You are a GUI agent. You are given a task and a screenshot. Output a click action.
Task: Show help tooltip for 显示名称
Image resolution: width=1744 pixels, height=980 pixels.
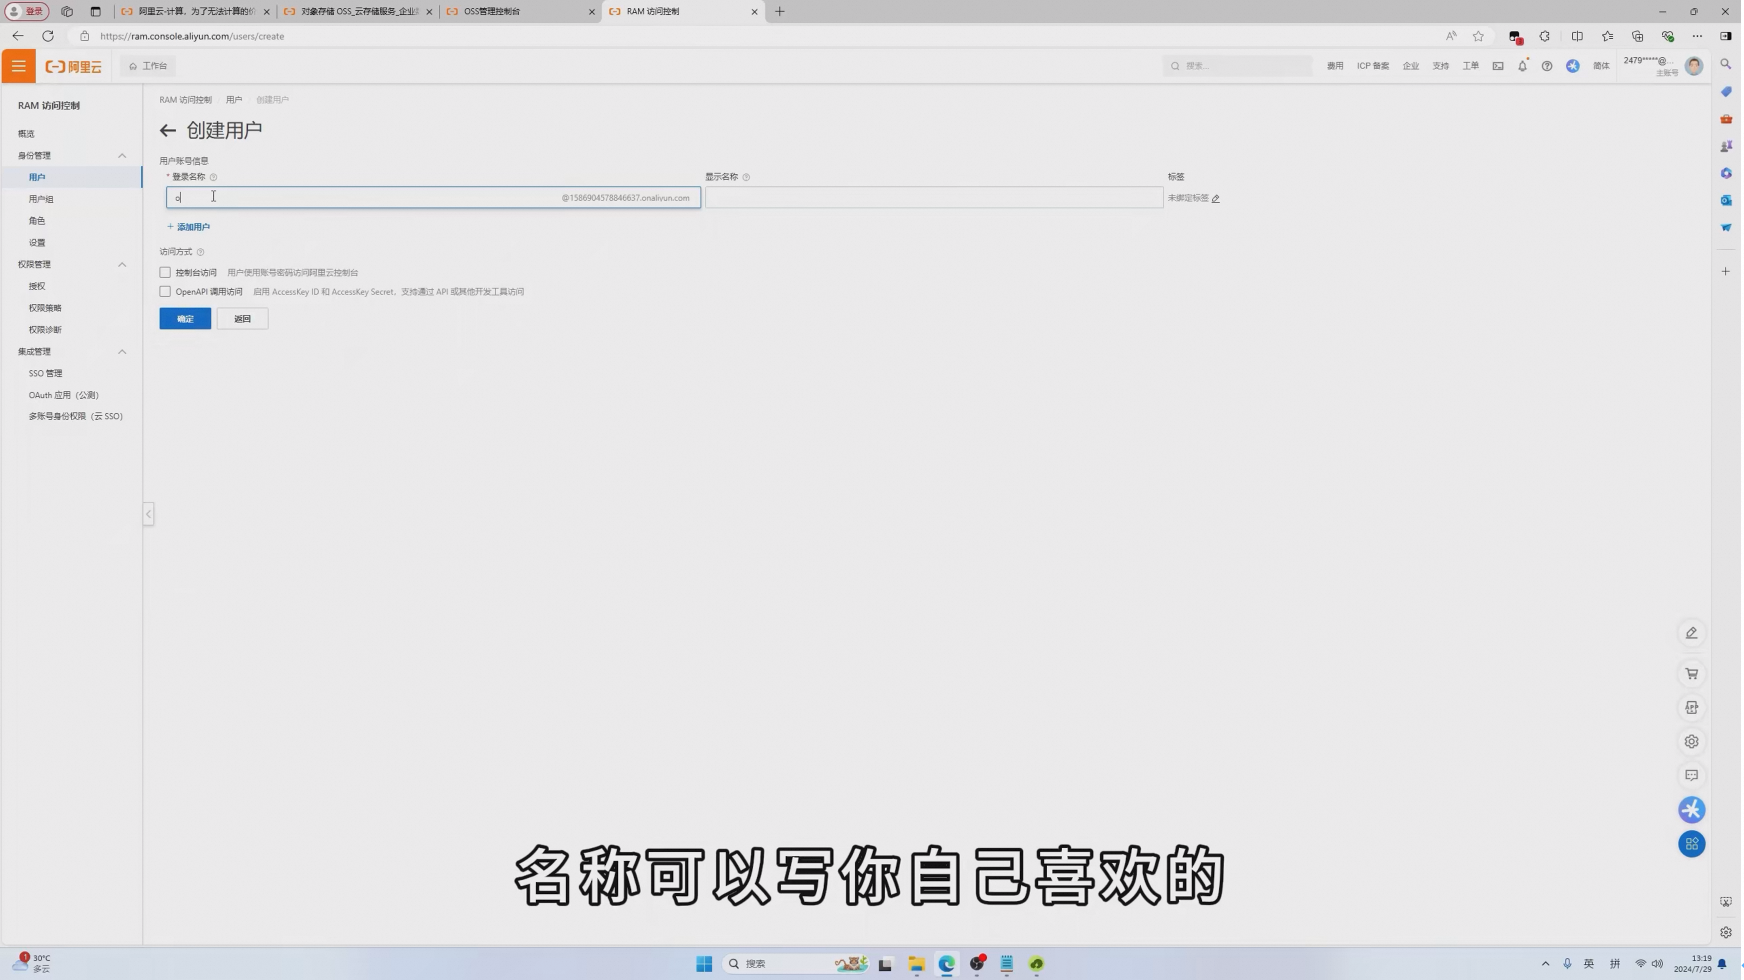(x=746, y=177)
